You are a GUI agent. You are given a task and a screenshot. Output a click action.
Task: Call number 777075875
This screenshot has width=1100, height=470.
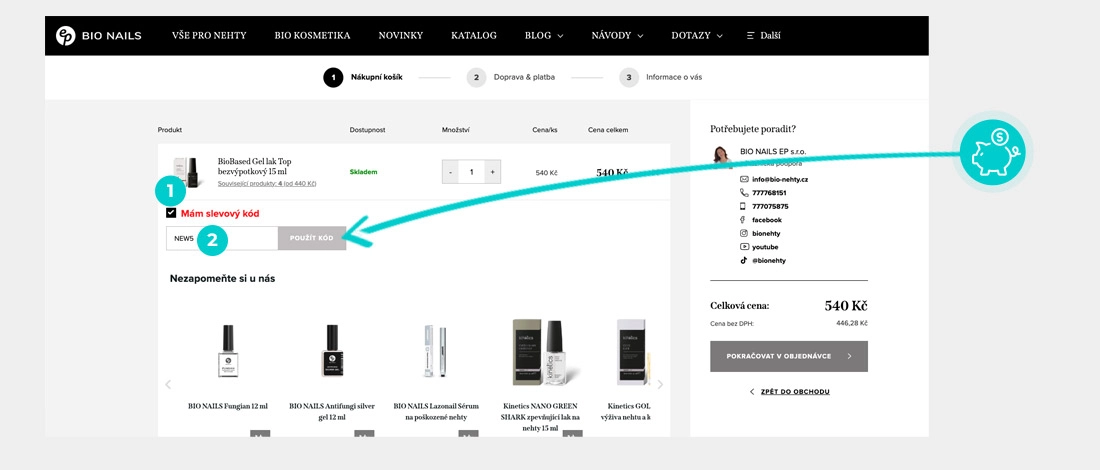pos(770,206)
